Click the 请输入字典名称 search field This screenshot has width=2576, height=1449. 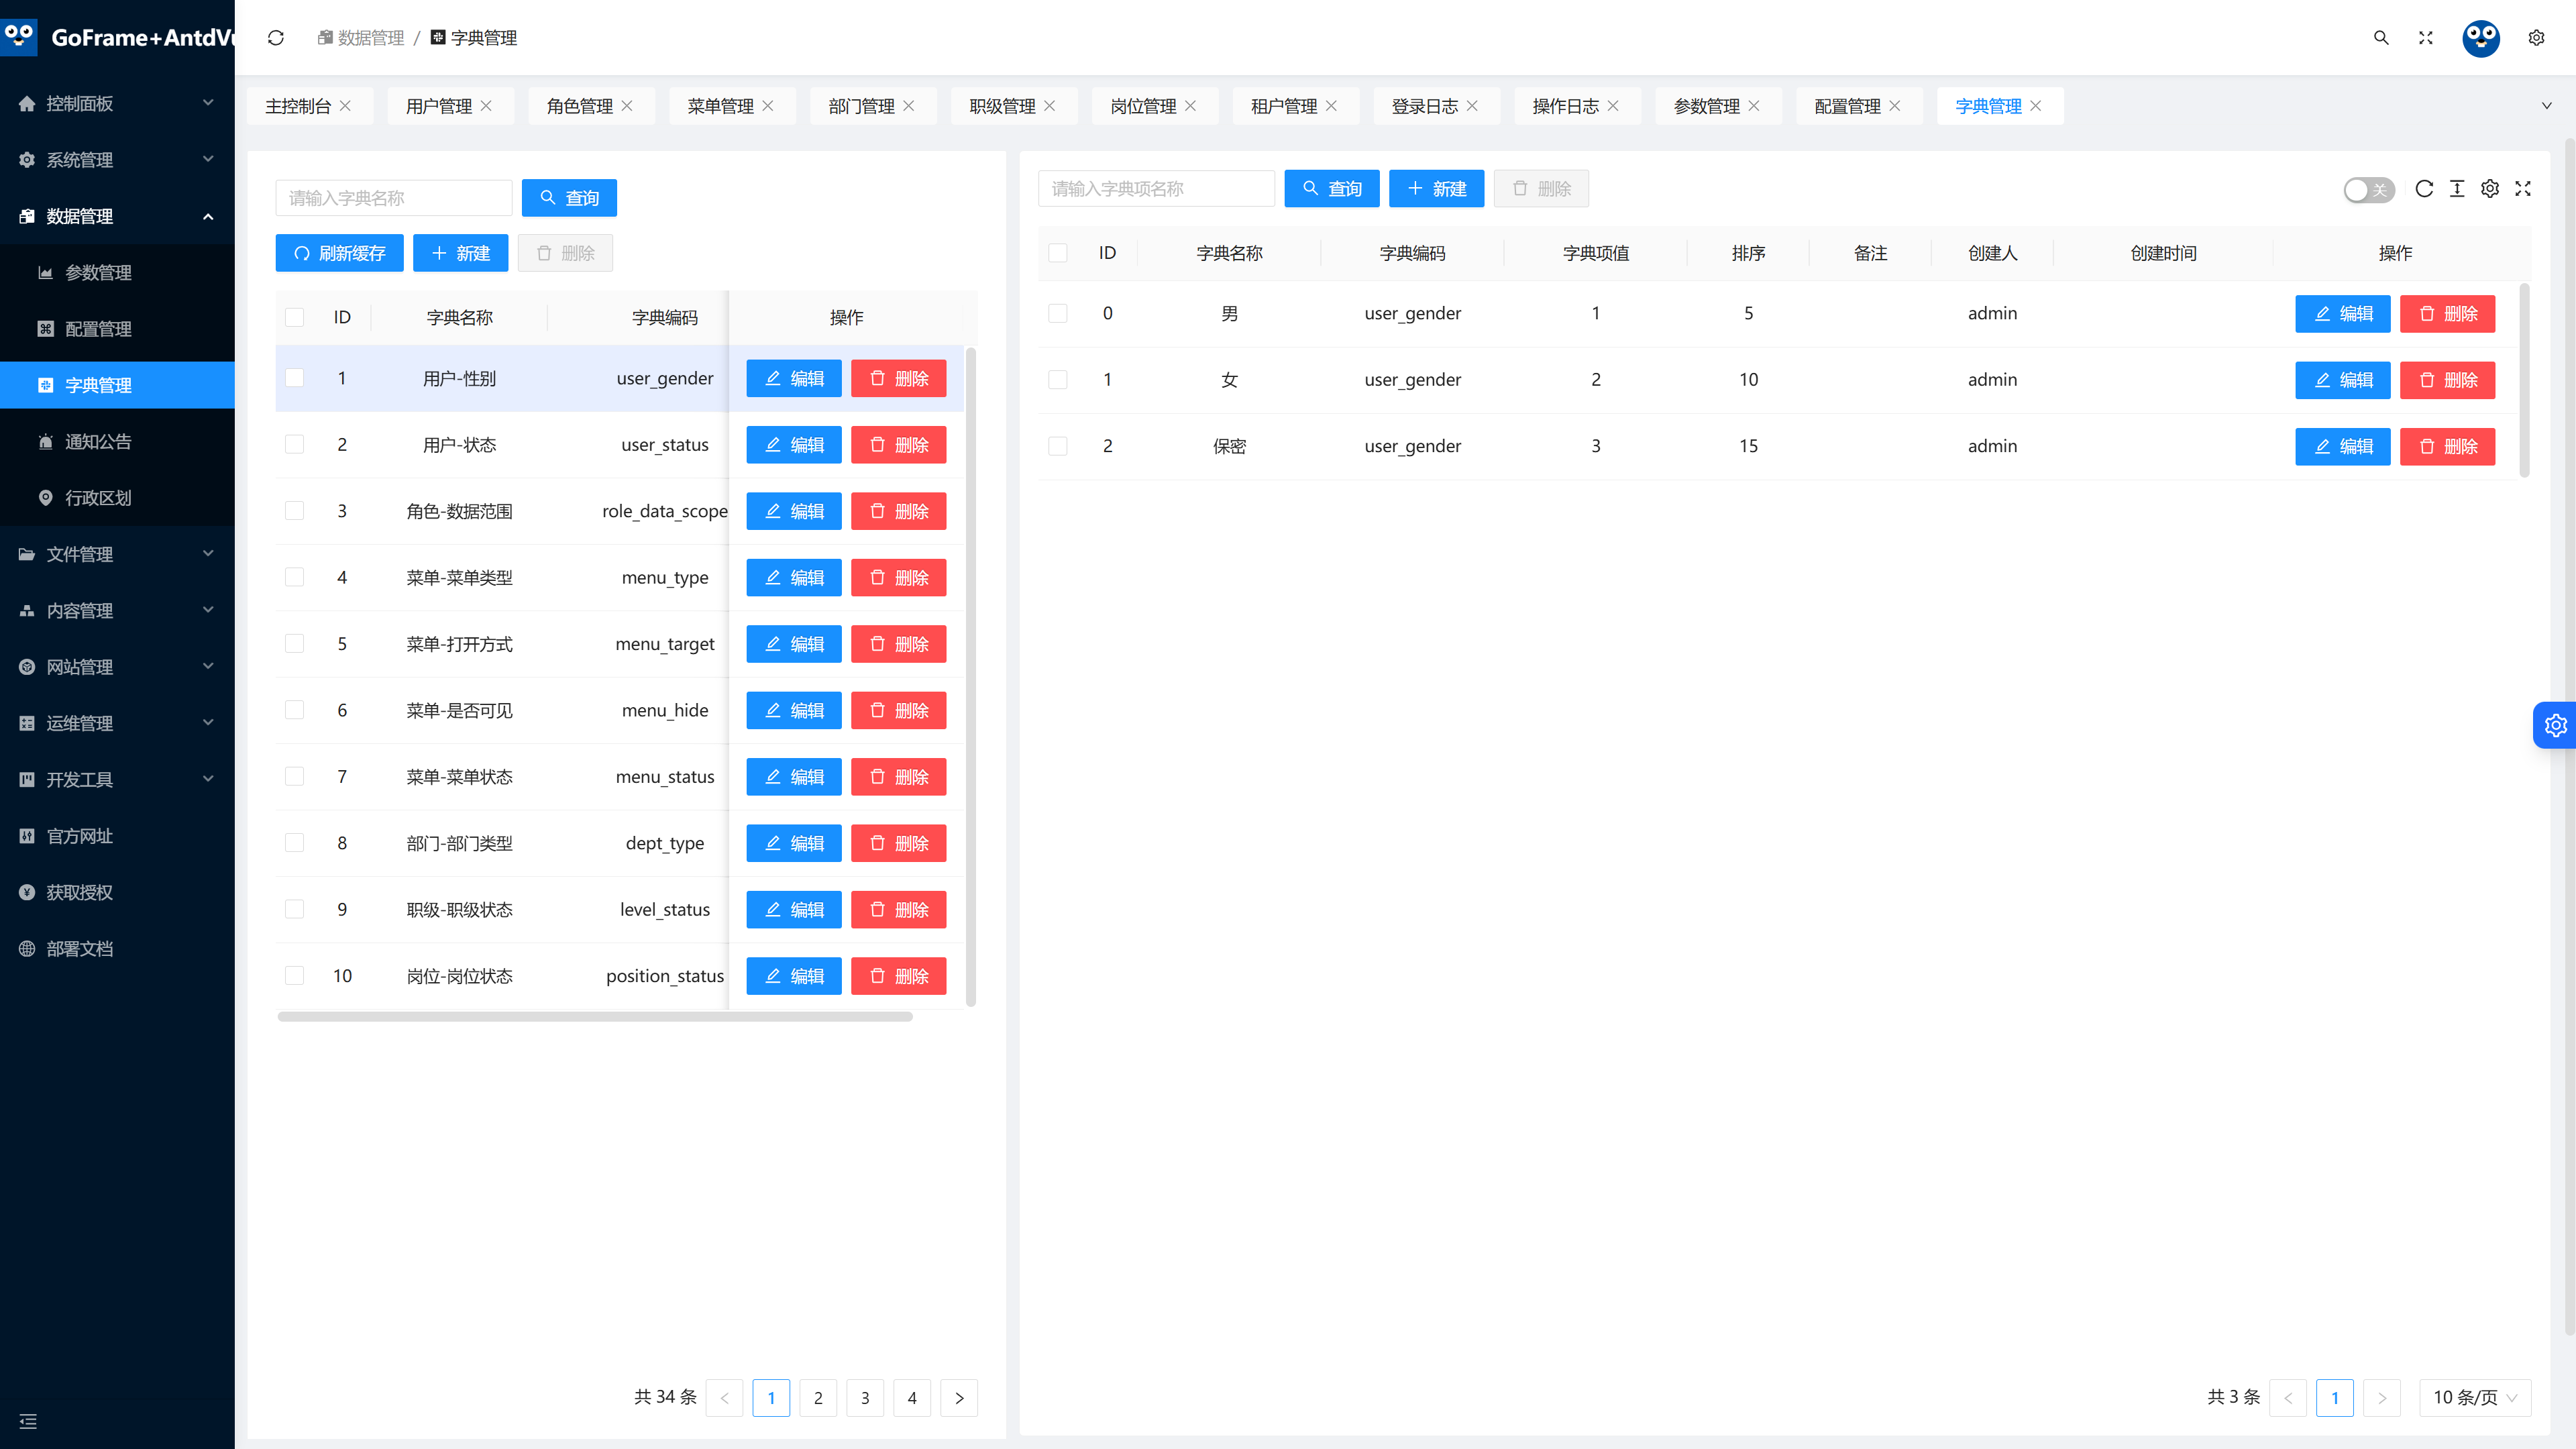[x=393, y=198]
